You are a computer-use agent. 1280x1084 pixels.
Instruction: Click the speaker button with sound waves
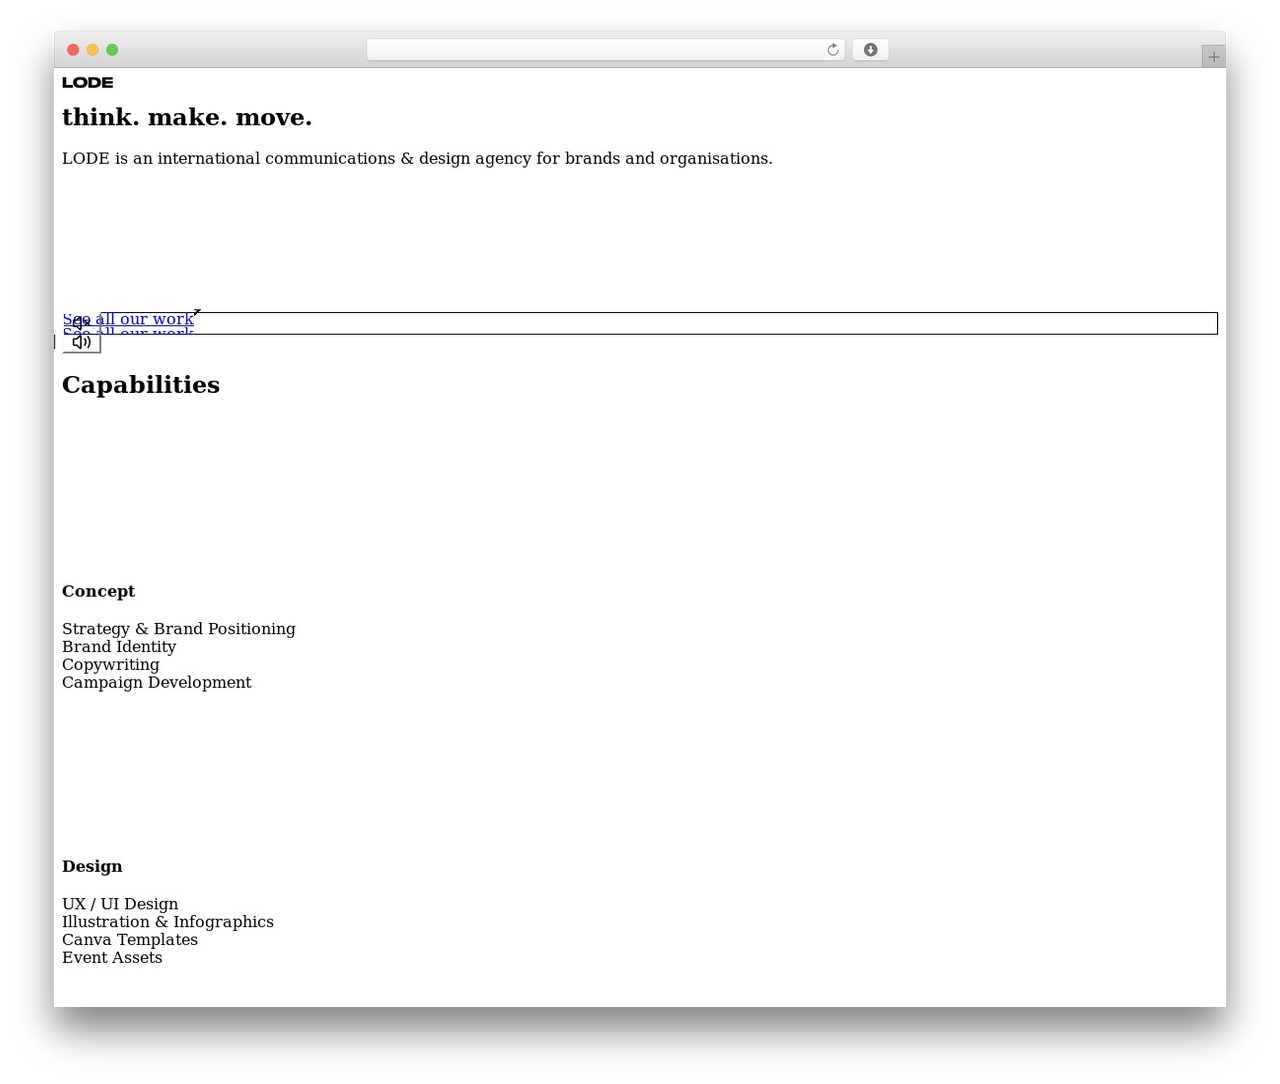tap(82, 342)
